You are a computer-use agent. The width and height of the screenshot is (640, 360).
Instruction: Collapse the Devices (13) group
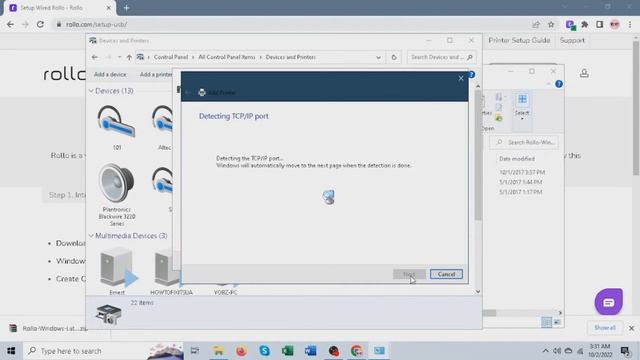pyautogui.click(x=91, y=91)
